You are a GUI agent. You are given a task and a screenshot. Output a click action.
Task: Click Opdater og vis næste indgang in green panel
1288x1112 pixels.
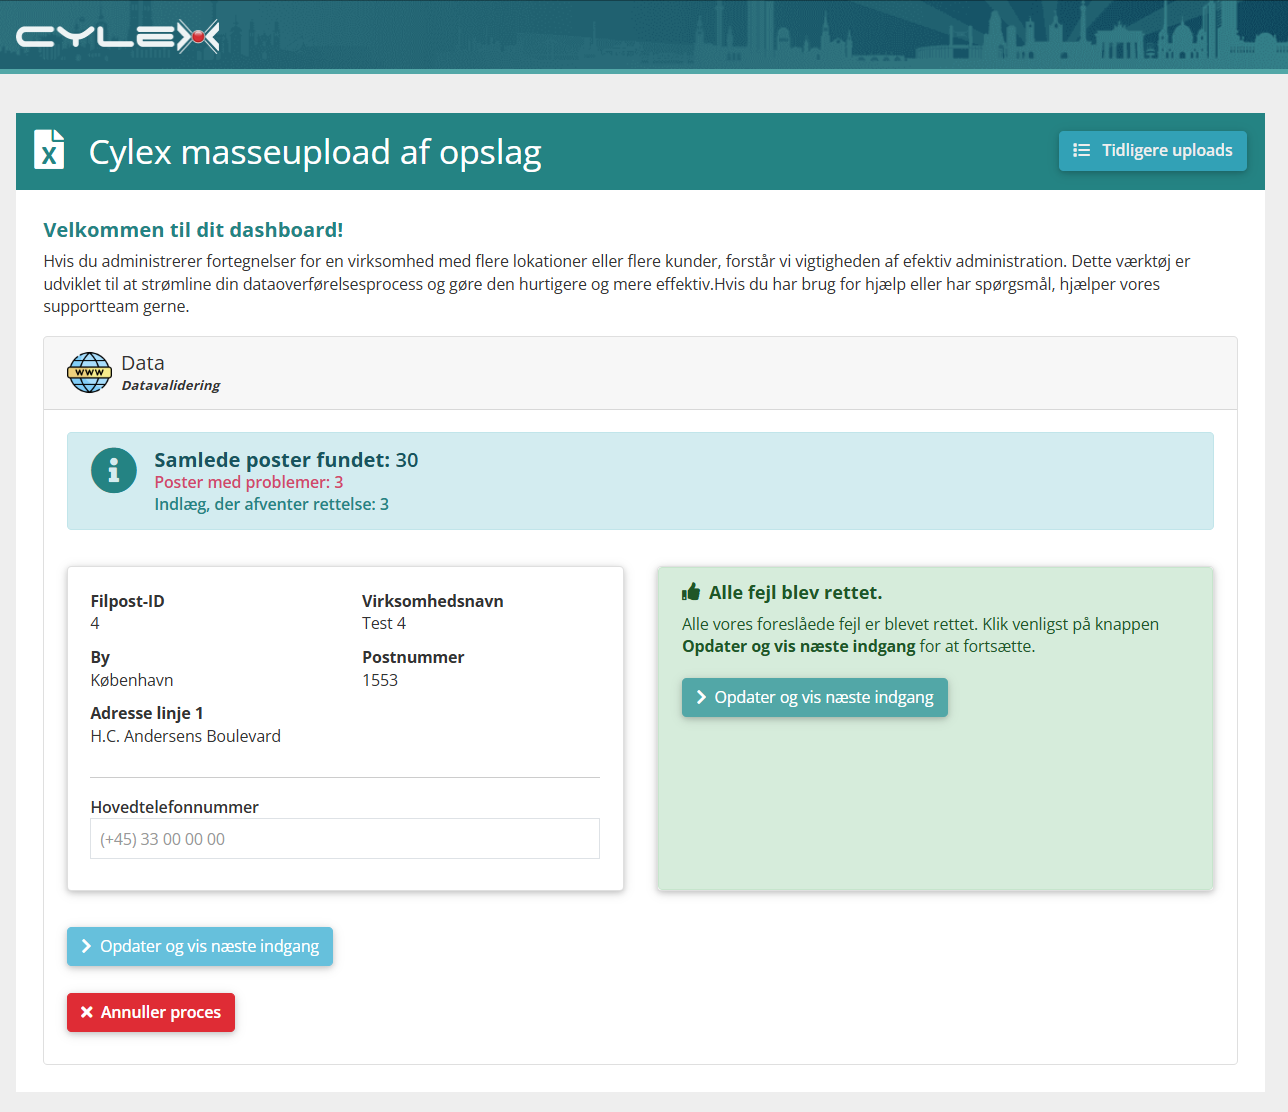(x=815, y=697)
